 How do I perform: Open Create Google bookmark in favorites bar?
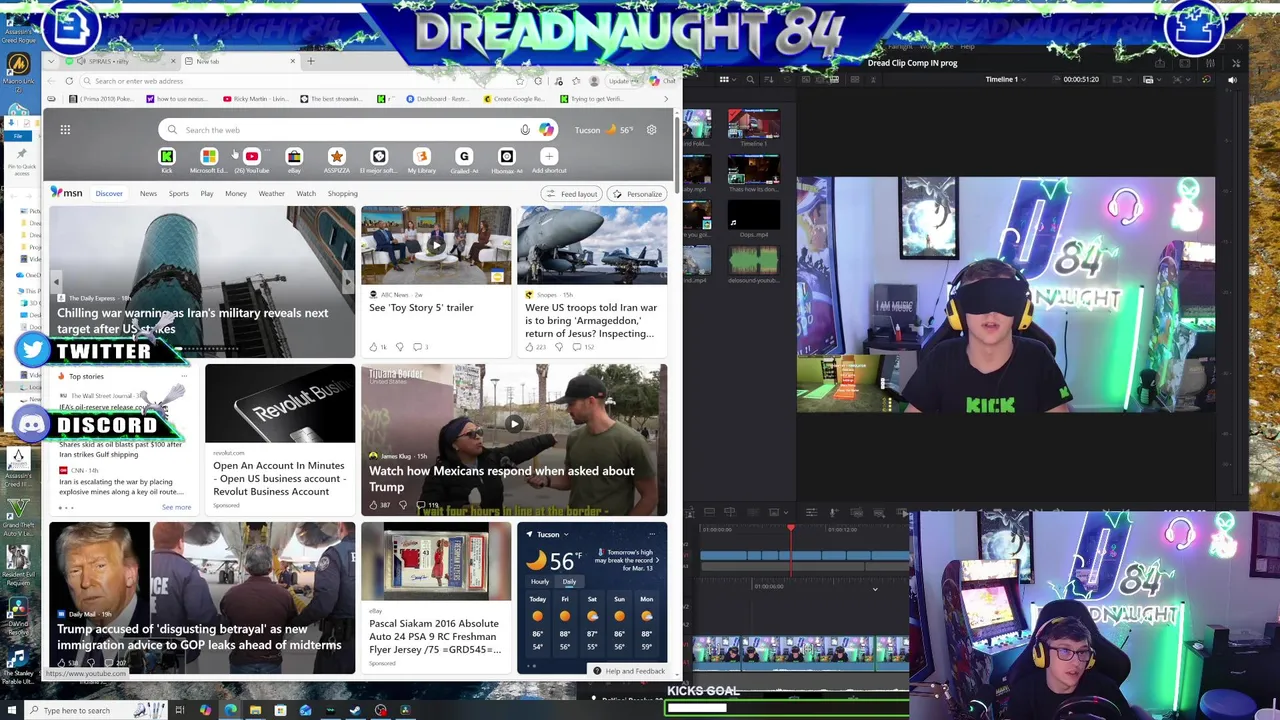click(x=514, y=99)
